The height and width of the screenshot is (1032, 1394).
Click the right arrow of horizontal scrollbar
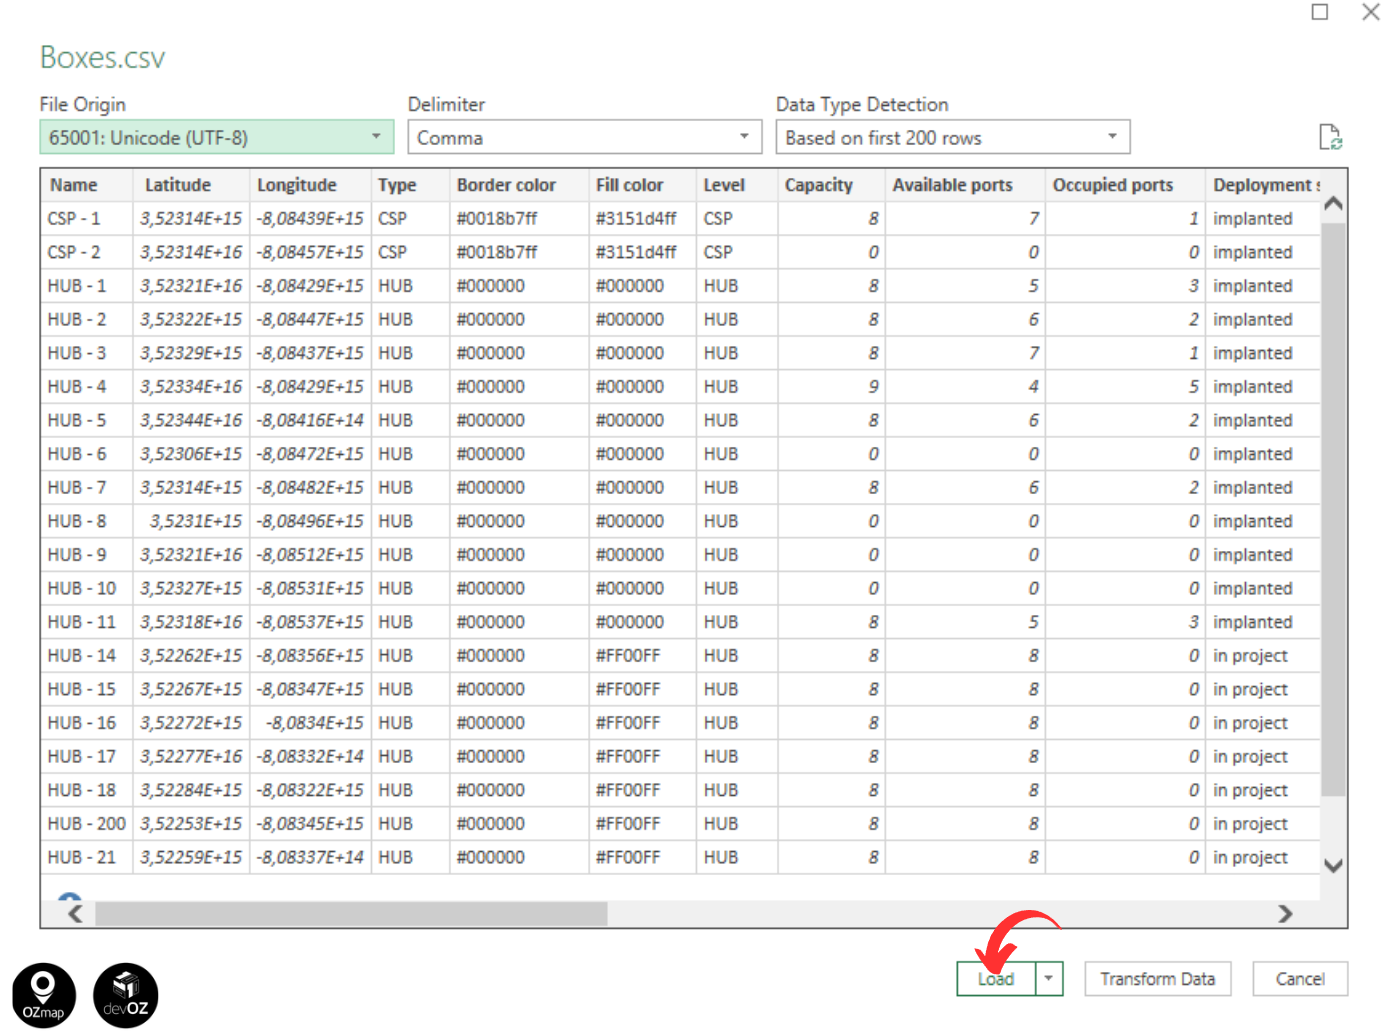(x=1286, y=913)
